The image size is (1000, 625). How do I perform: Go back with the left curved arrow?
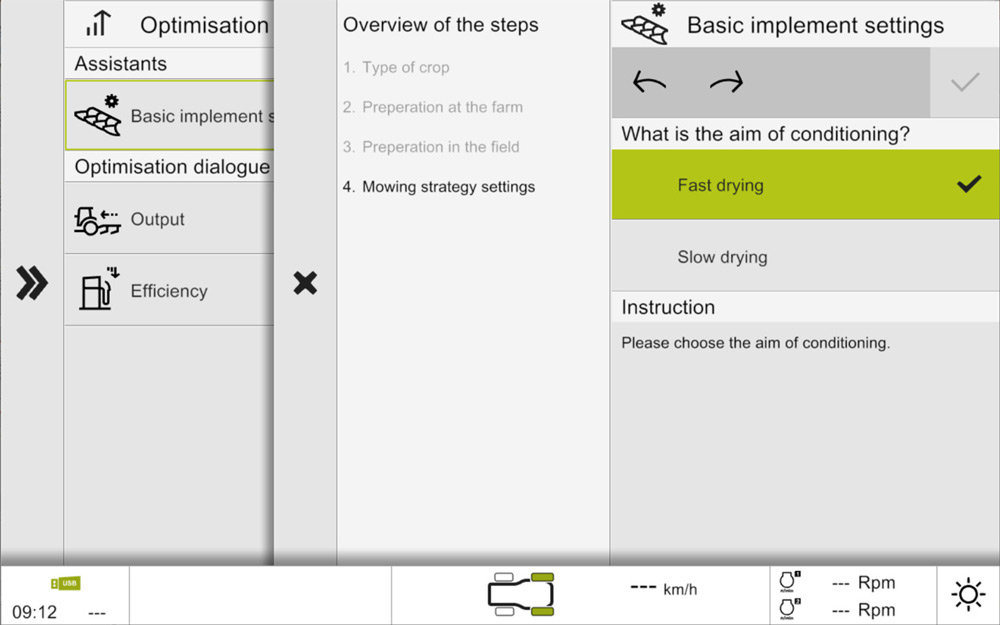(649, 82)
